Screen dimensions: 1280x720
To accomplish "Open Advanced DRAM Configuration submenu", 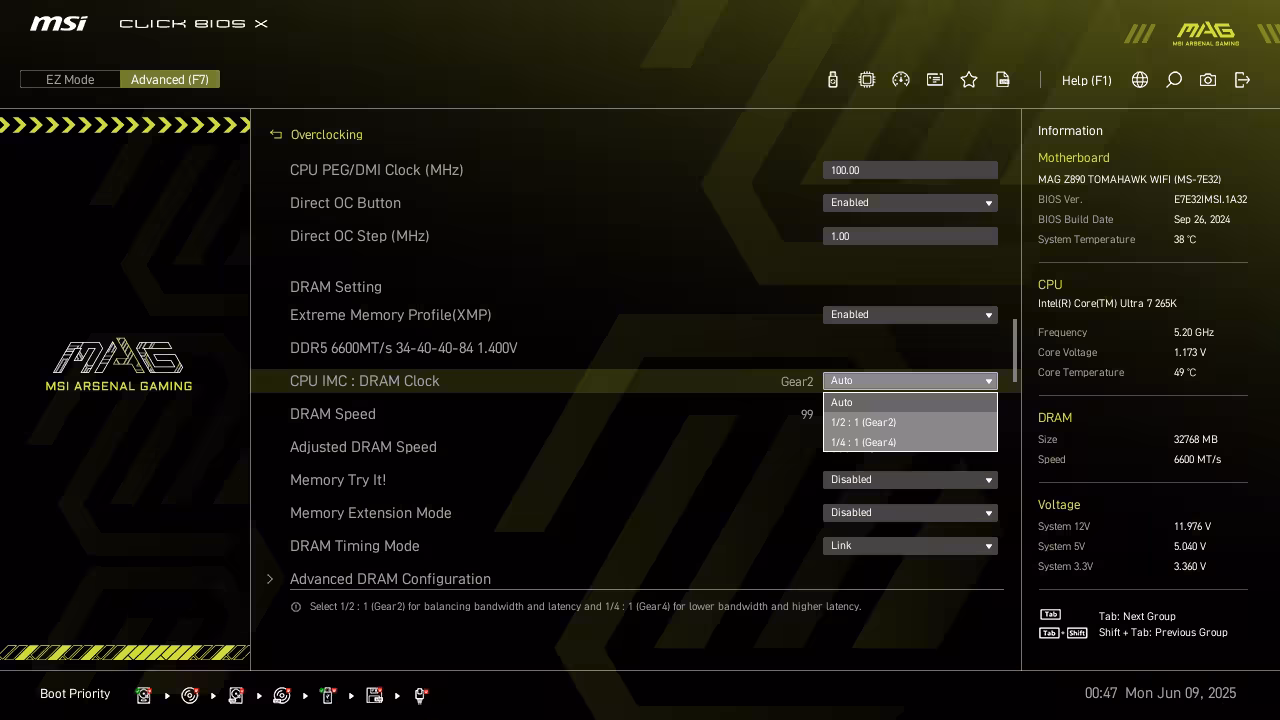I will tap(390, 579).
